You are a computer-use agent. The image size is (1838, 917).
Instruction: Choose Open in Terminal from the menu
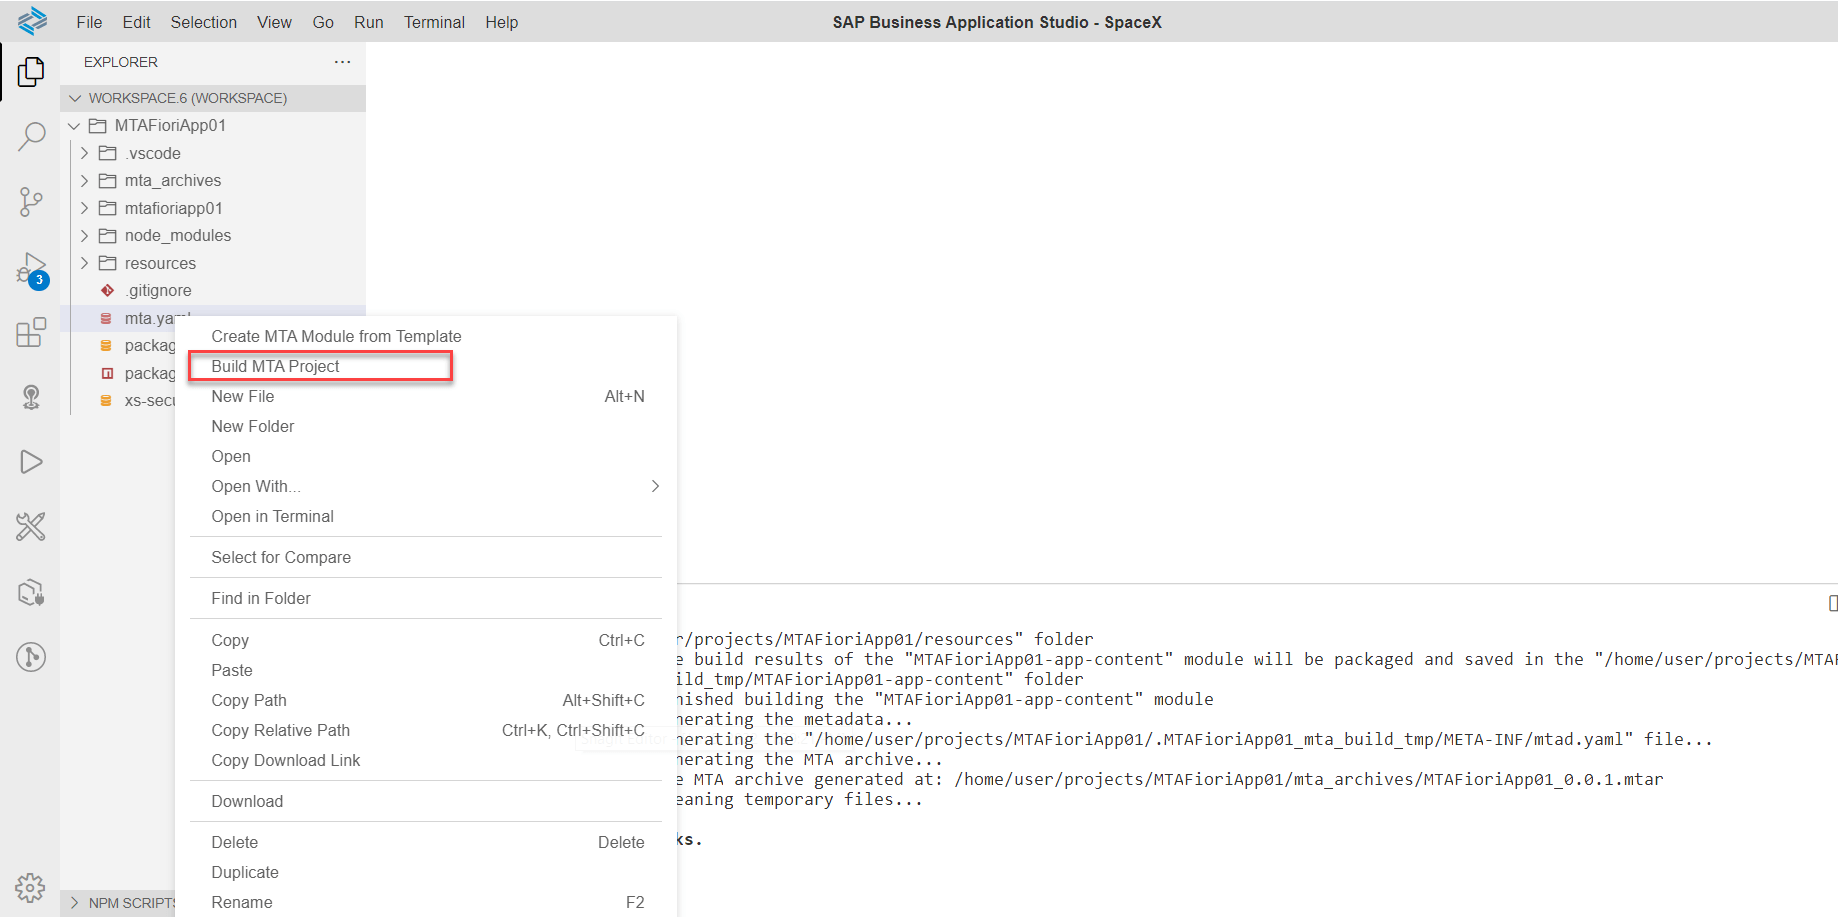(x=272, y=516)
